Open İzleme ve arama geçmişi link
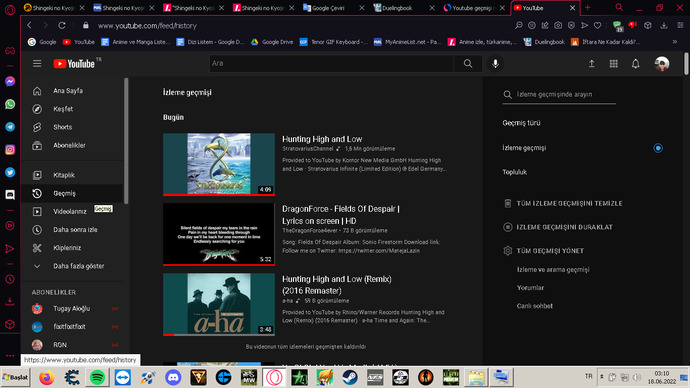Viewport: 690px width, 388px height. tap(553, 270)
